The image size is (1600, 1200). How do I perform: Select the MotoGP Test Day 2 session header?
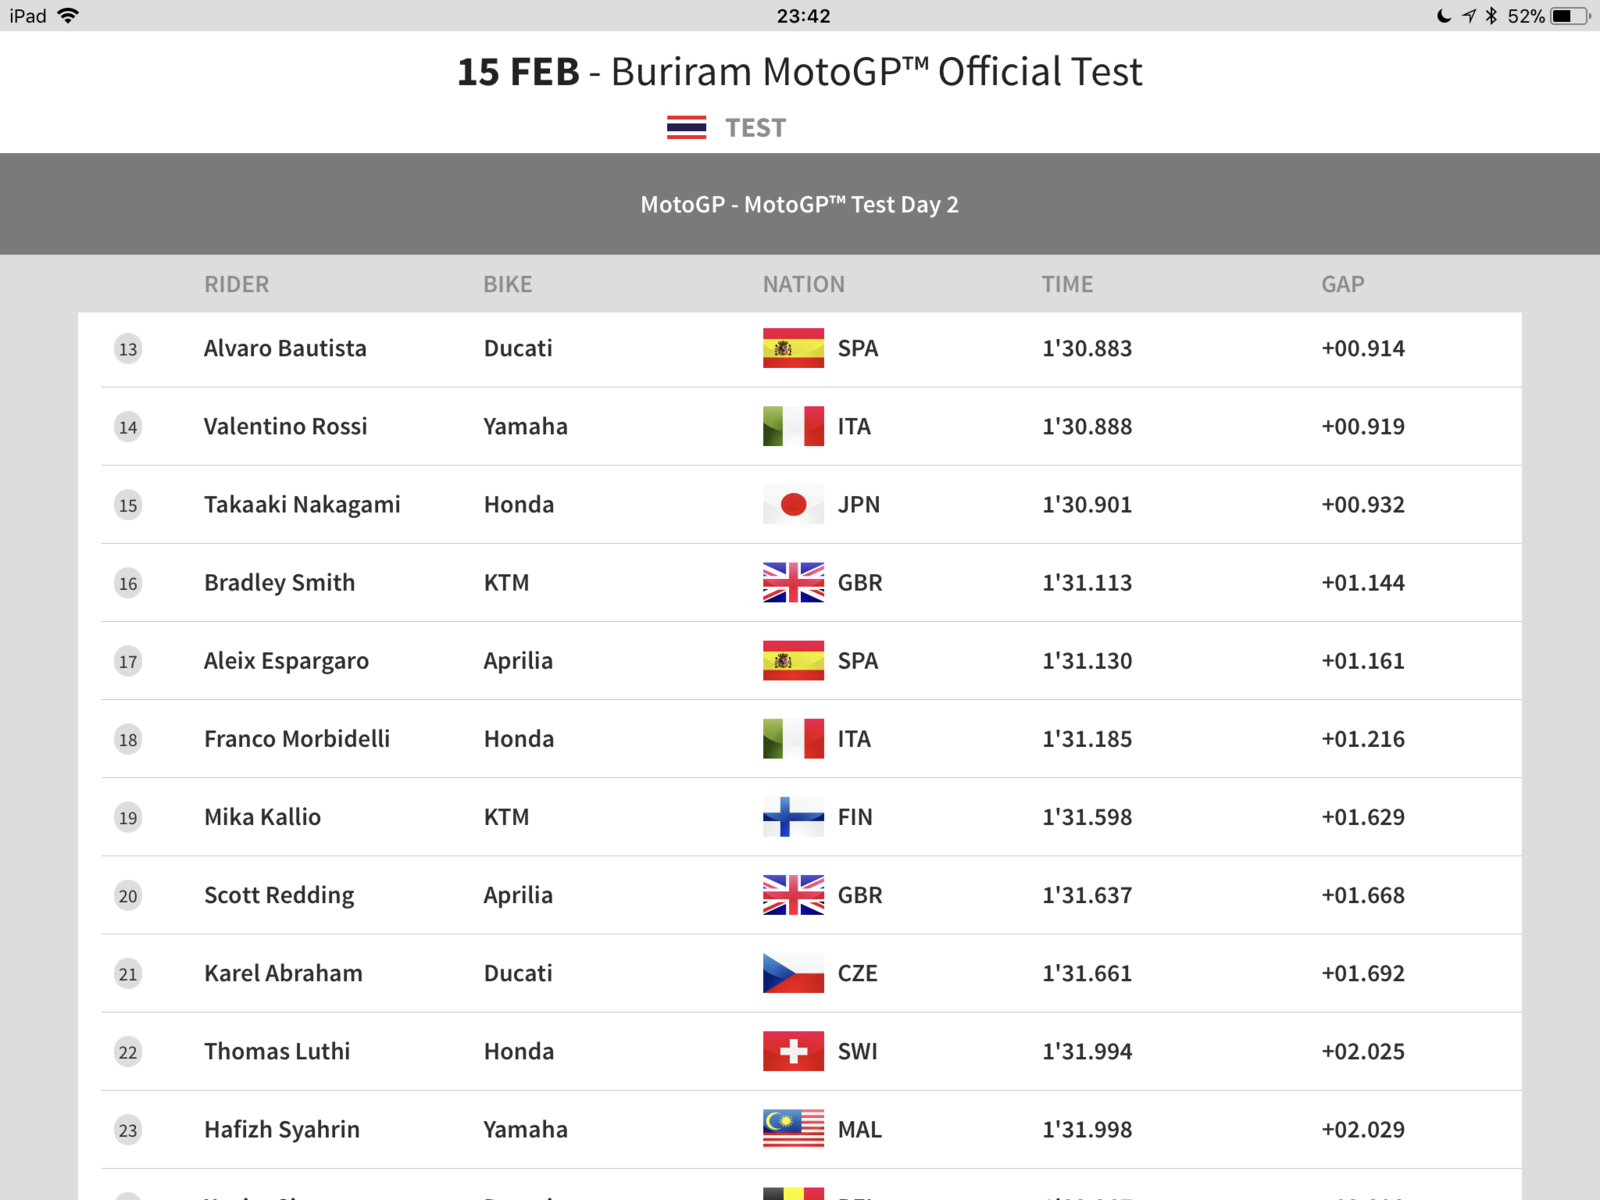(800, 205)
